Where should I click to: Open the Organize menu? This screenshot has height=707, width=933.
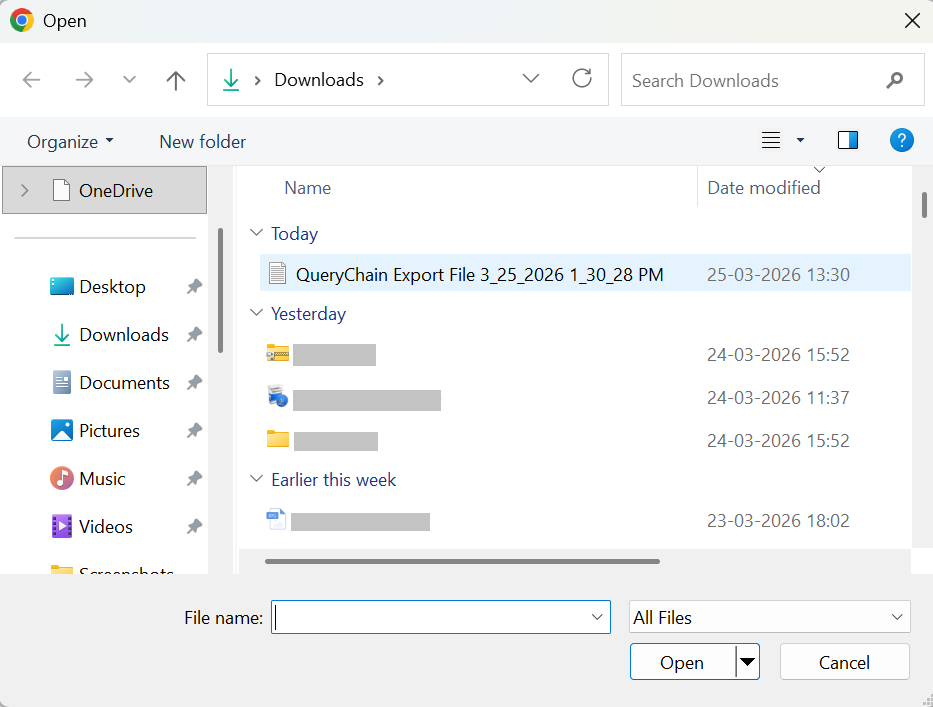pyautogui.click(x=70, y=142)
